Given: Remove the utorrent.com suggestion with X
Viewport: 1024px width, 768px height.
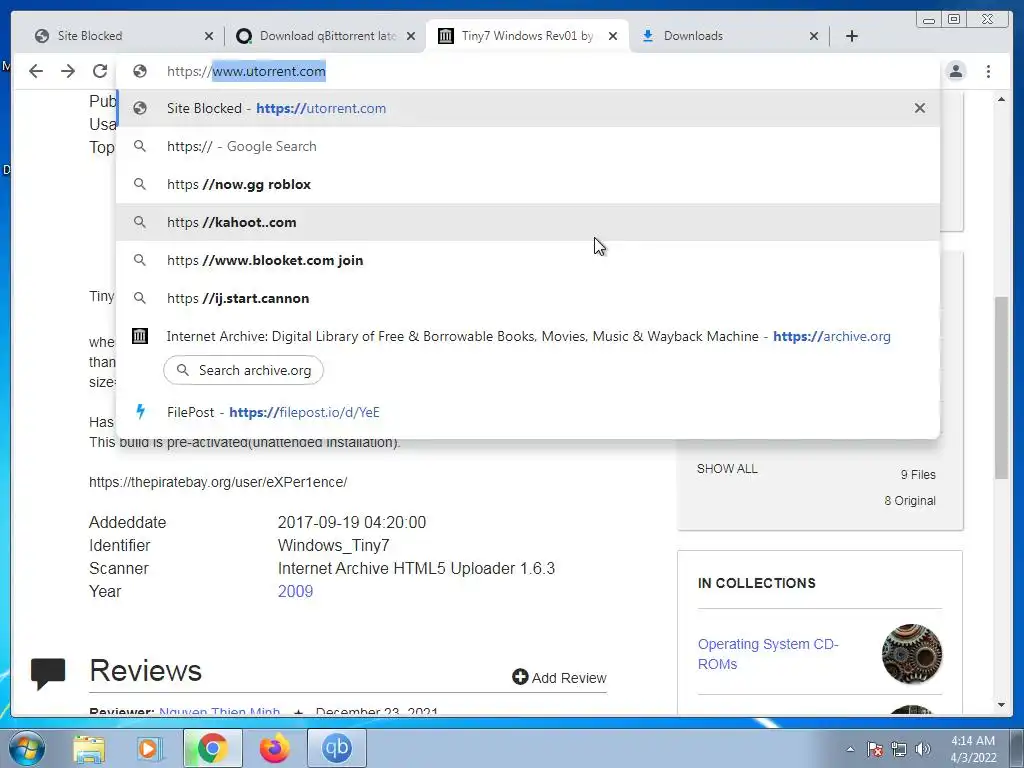Looking at the screenshot, I should click(x=920, y=108).
